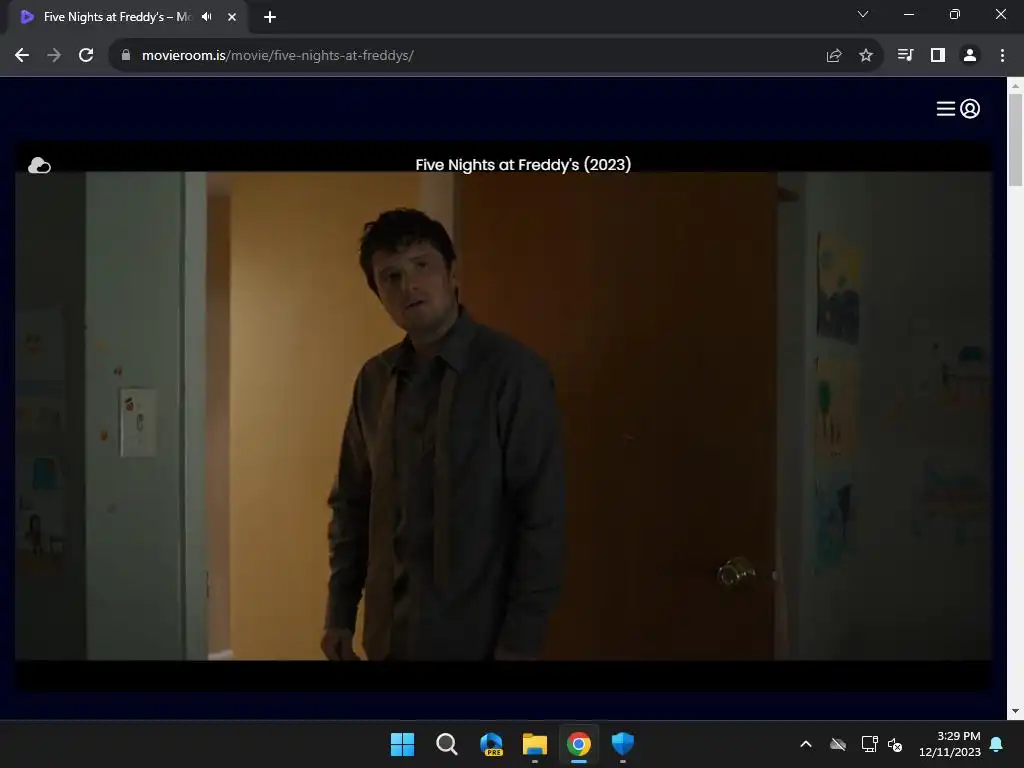Bookmark this page with the star
The height and width of the screenshot is (768, 1024).
pos(866,56)
